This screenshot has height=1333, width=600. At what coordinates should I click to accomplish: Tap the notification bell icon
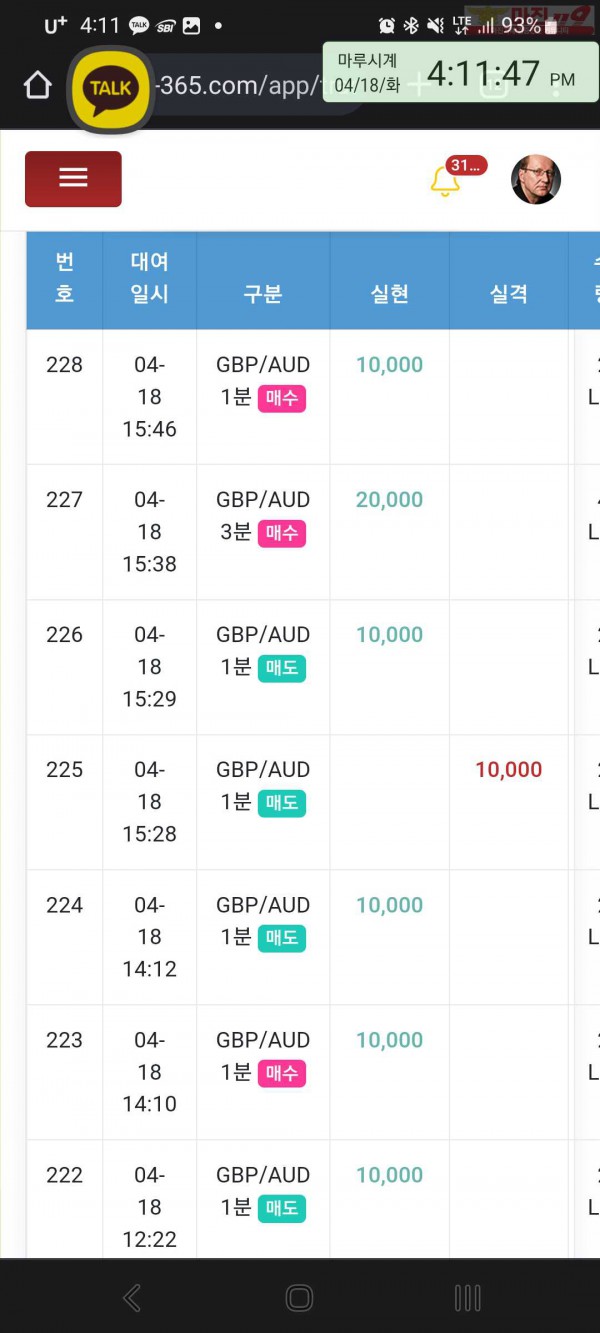[444, 182]
